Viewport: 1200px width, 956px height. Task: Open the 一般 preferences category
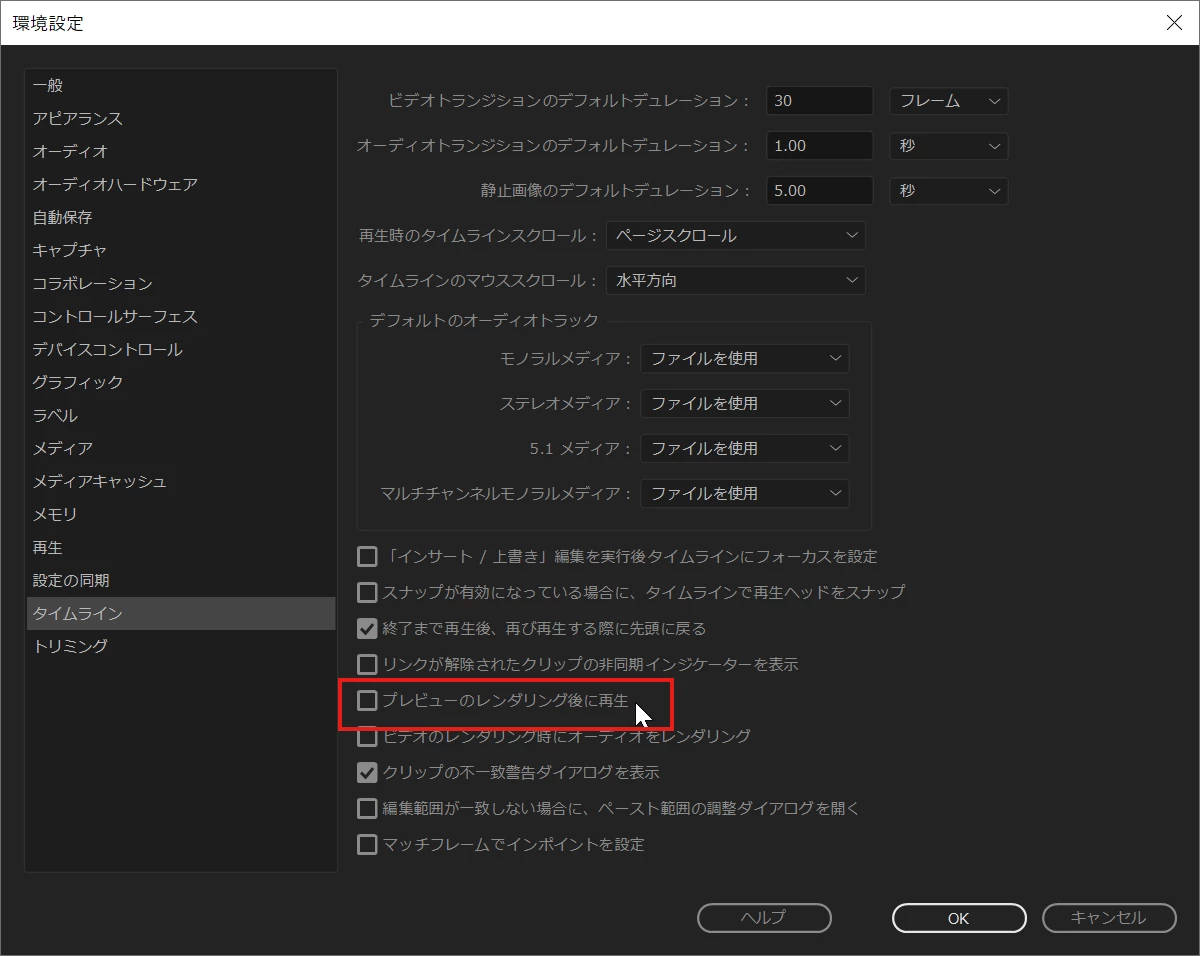(180, 86)
